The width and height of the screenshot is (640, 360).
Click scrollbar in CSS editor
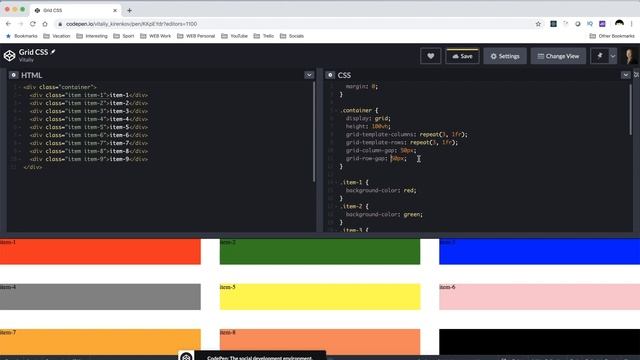point(630,109)
